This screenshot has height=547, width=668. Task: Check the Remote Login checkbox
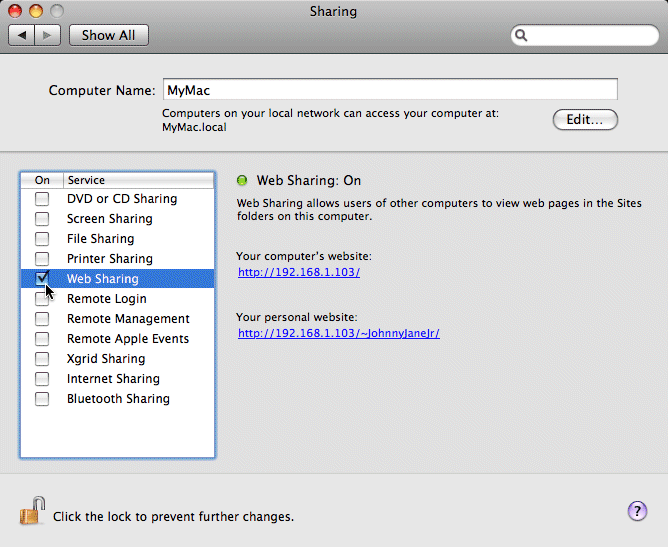(x=42, y=299)
